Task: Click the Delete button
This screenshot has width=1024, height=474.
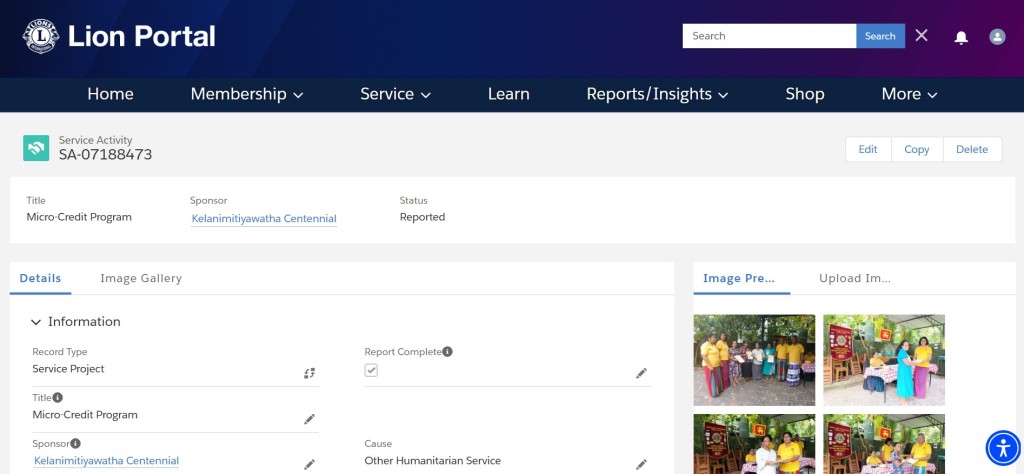Action: click(x=972, y=150)
